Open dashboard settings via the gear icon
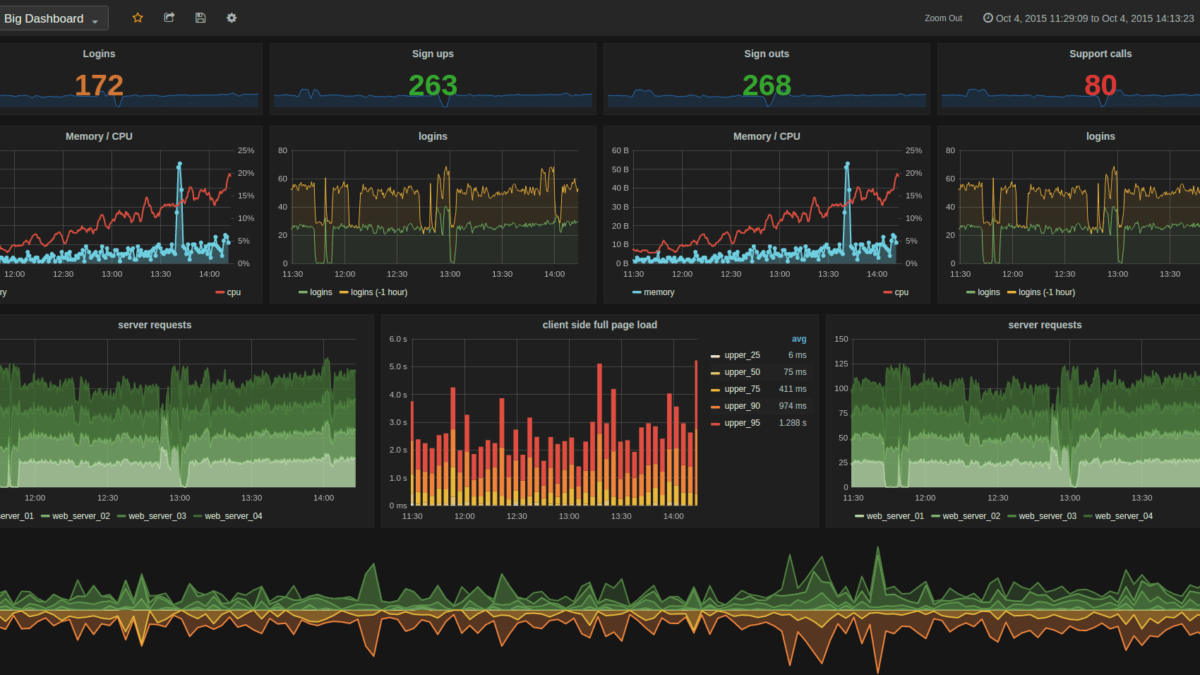The height and width of the screenshot is (675, 1200). [x=231, y=17]
